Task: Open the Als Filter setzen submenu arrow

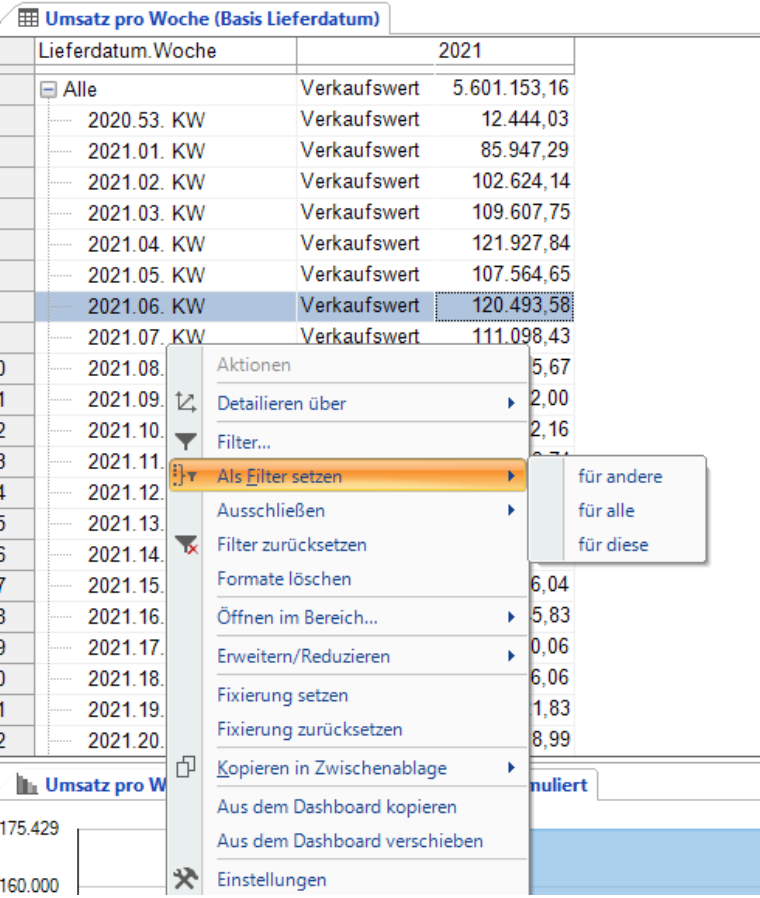Action: [511, 476]
